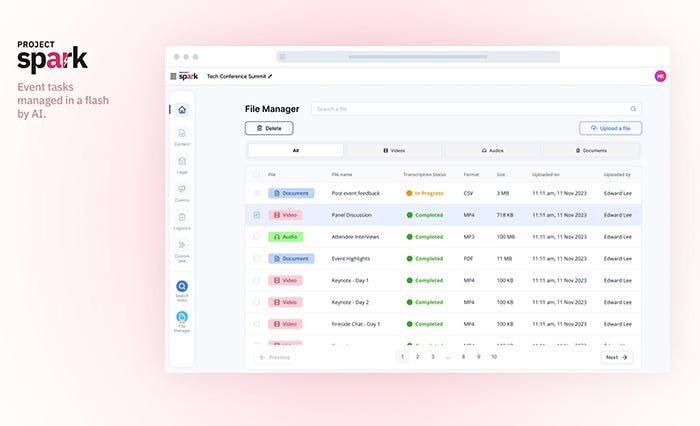The image size is (700, 426).
Task: Switch to the All files tab
Action: coord(296,150)
